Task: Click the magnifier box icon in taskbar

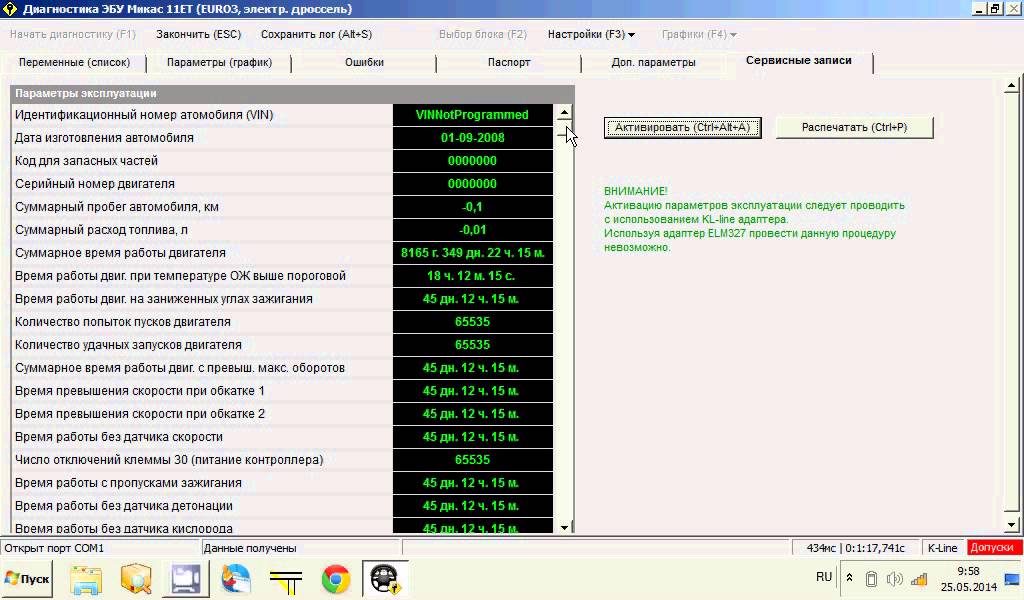Action: (x=136, y=579)
